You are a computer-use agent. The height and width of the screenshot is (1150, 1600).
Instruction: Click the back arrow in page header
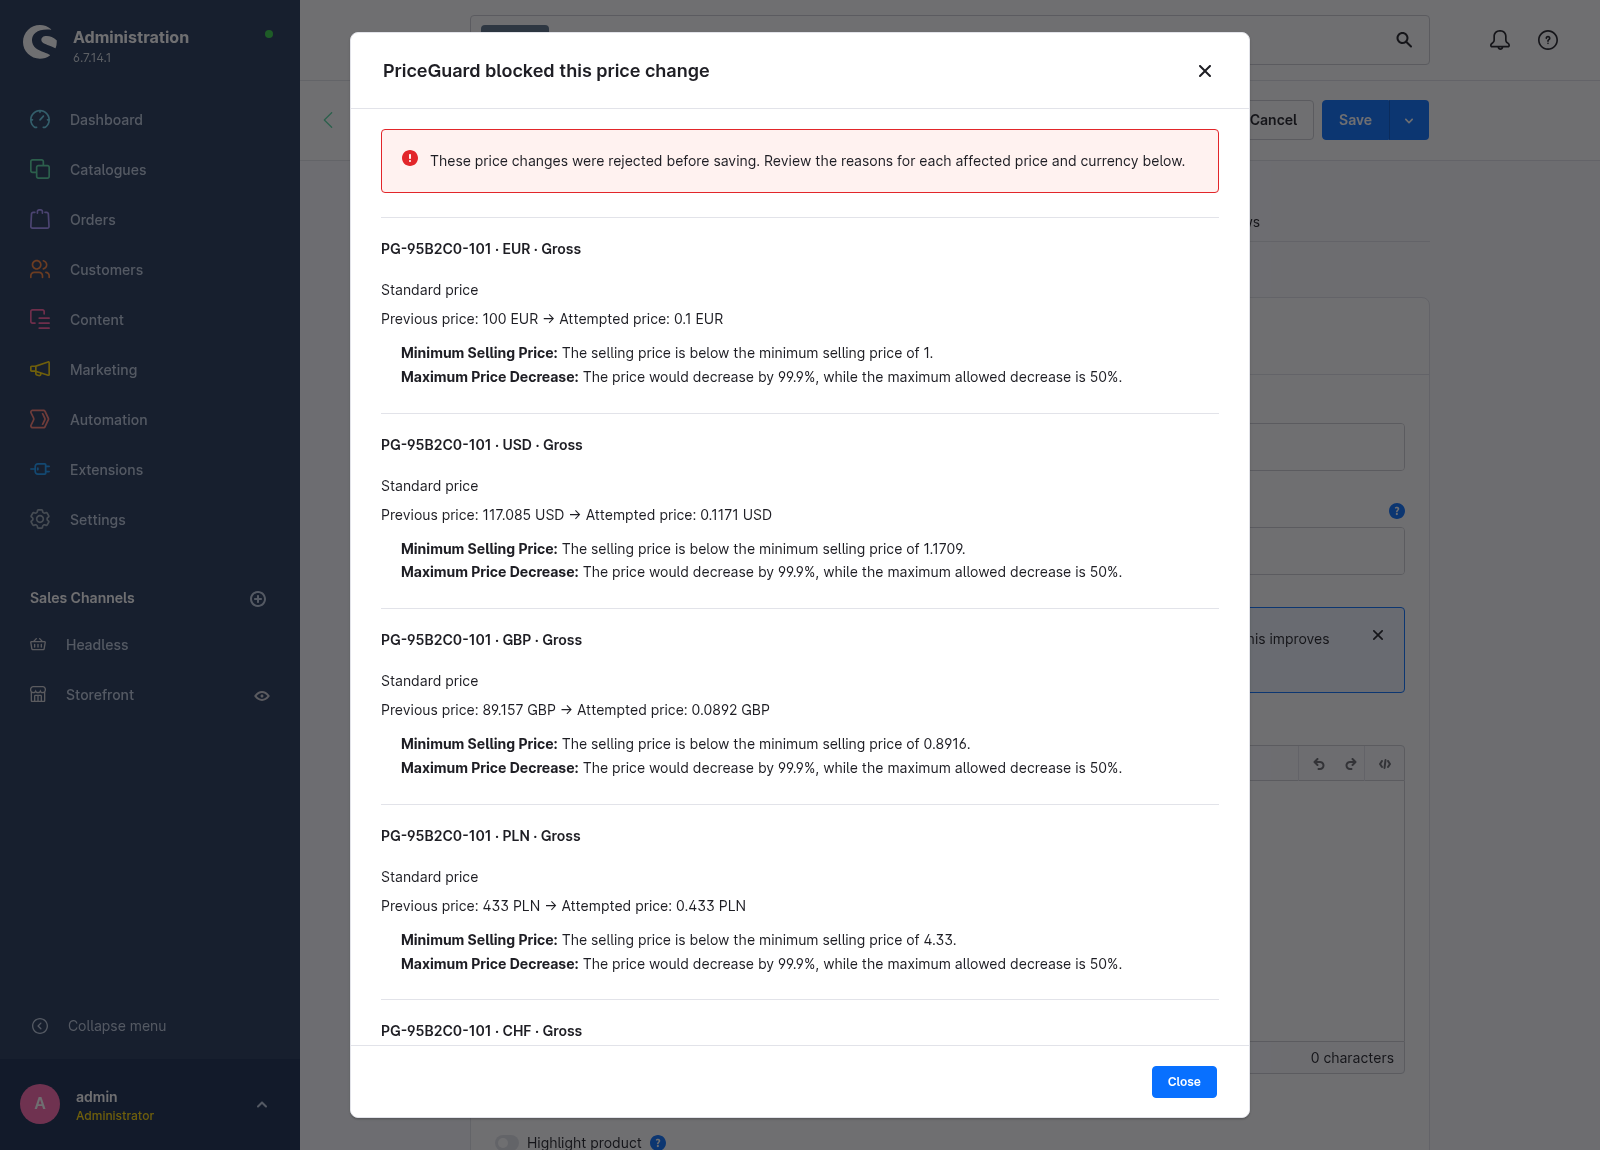pos(328,120)
